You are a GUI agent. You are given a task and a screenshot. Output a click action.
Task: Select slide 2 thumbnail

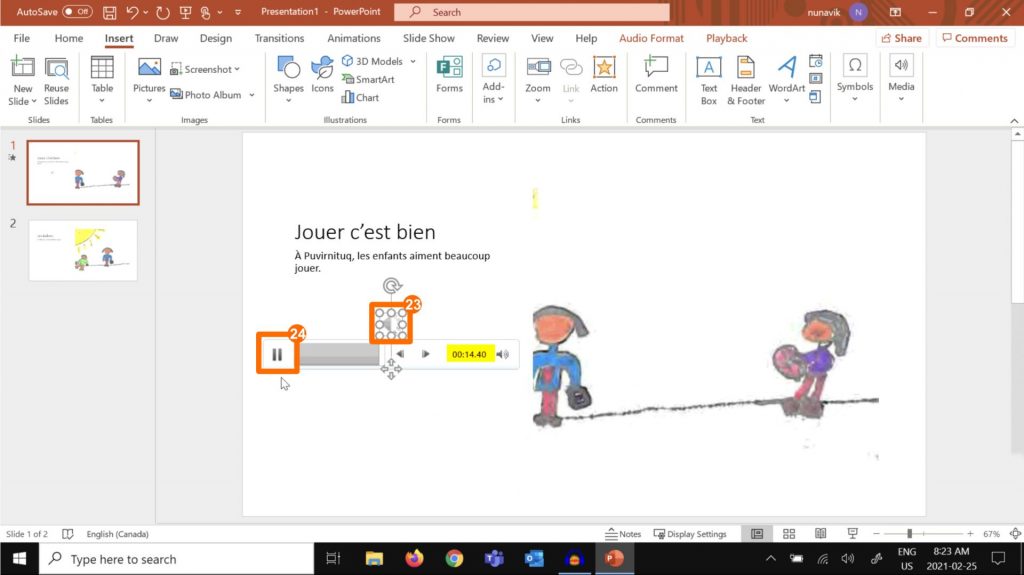83,250
